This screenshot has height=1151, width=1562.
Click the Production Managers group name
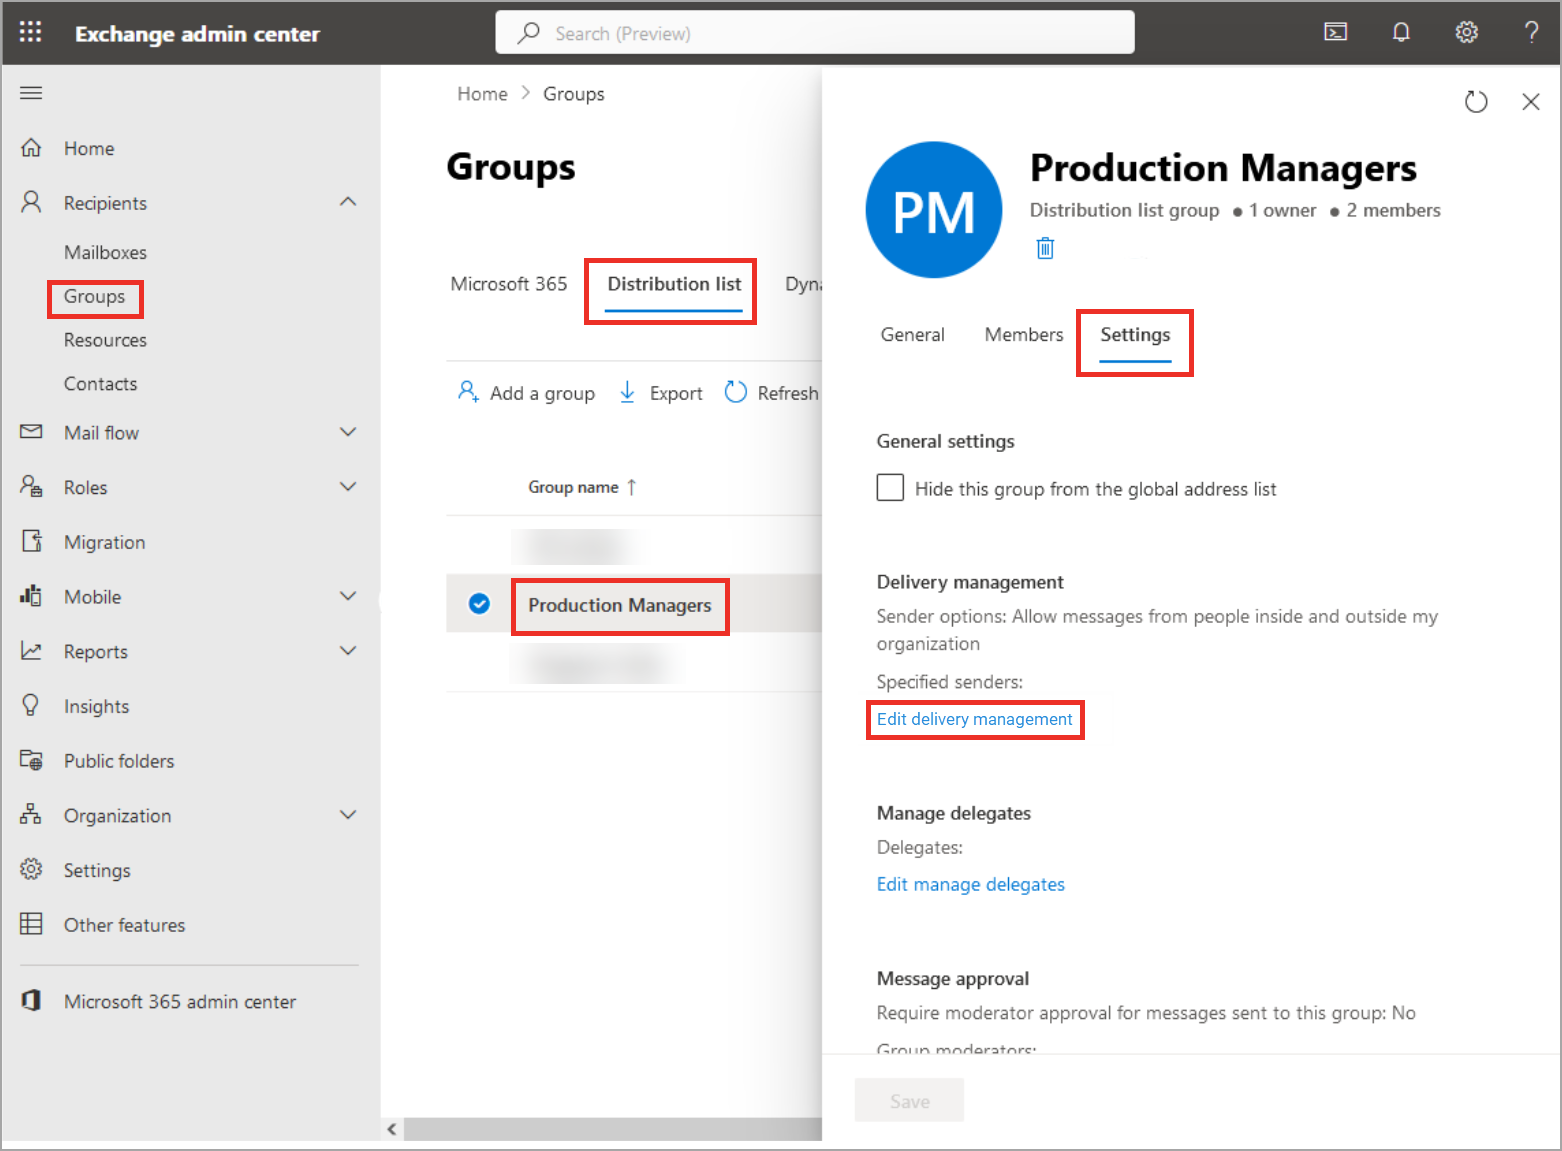click(619, 605)
